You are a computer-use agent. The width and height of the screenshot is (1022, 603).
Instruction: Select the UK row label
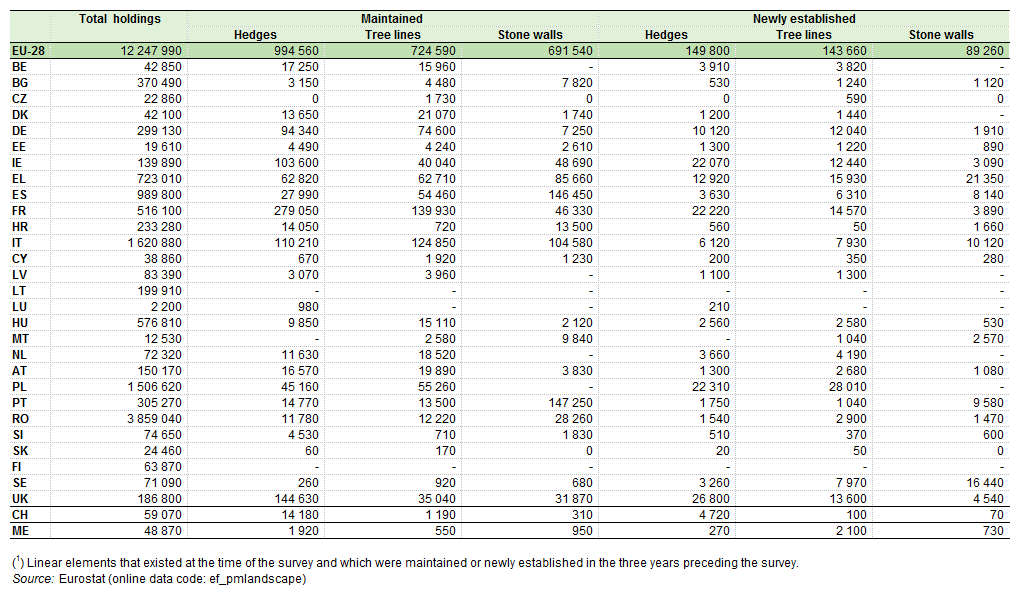pyautogui.click(x=20, y=499)
